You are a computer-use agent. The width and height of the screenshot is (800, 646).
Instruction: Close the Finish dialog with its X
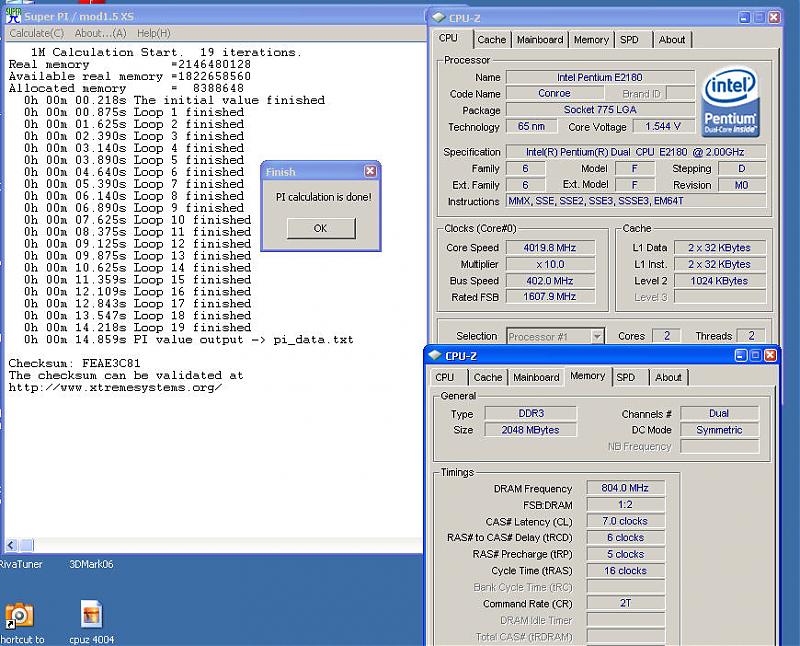pos(370,171)
